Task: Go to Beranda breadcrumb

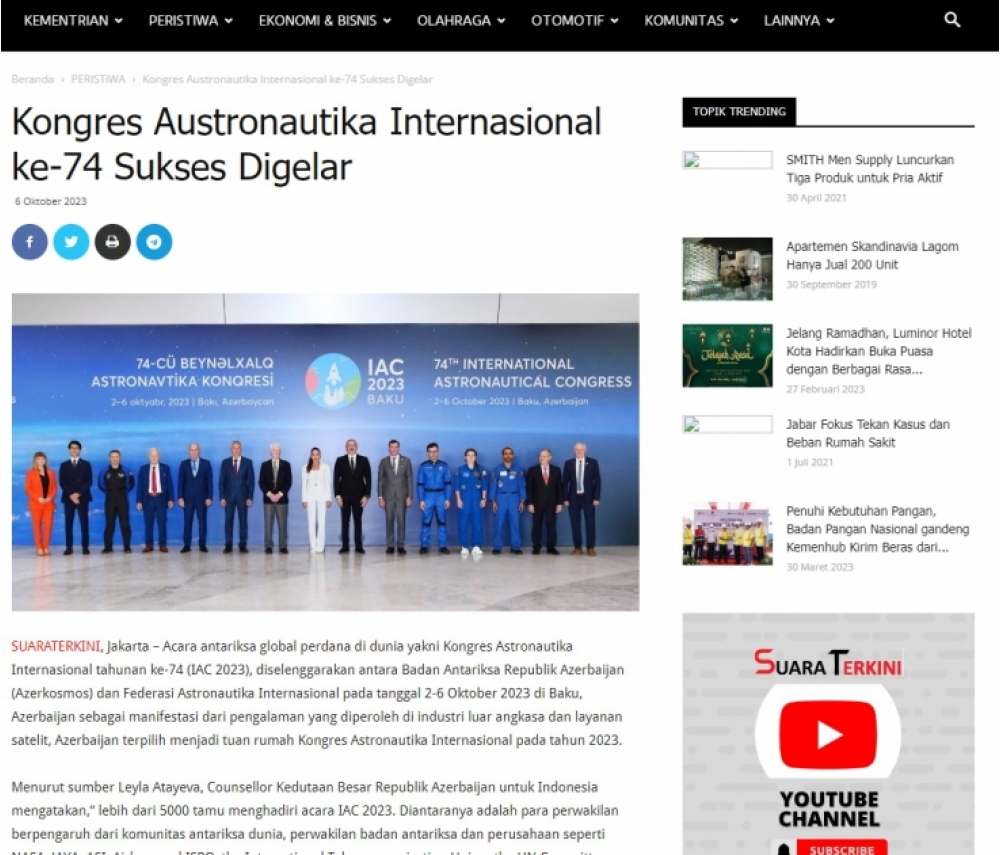Action: tap(33, 79)
